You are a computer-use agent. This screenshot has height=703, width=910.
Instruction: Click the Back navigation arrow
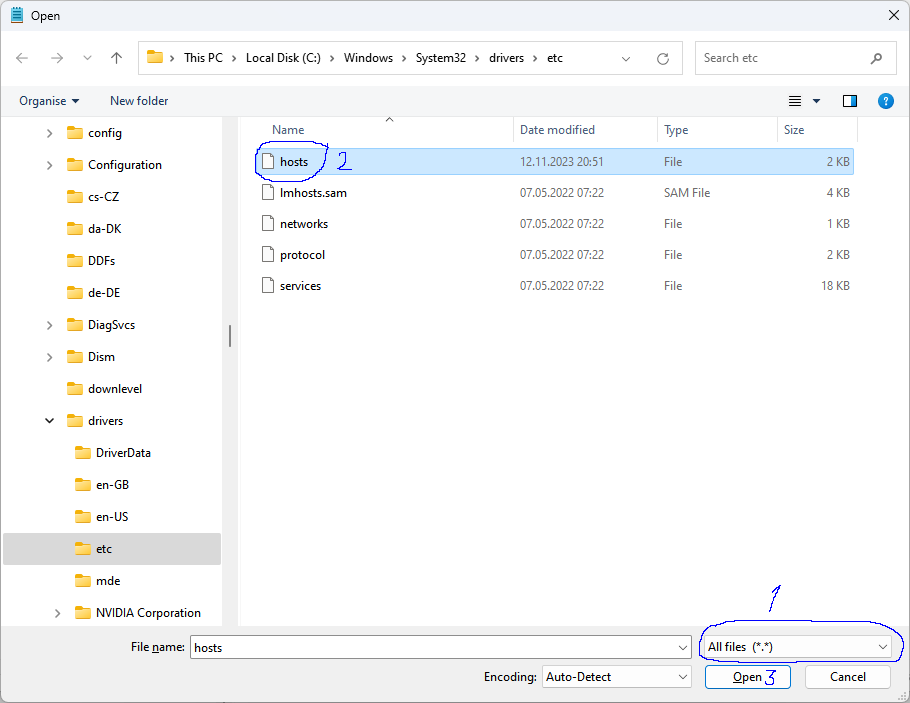(x=23, y=58)
